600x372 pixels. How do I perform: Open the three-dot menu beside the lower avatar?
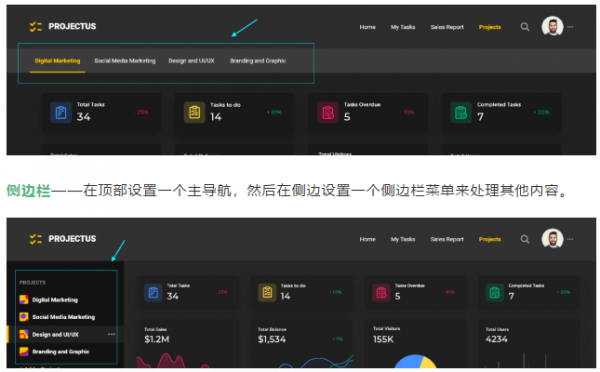[x=570, y=239]
